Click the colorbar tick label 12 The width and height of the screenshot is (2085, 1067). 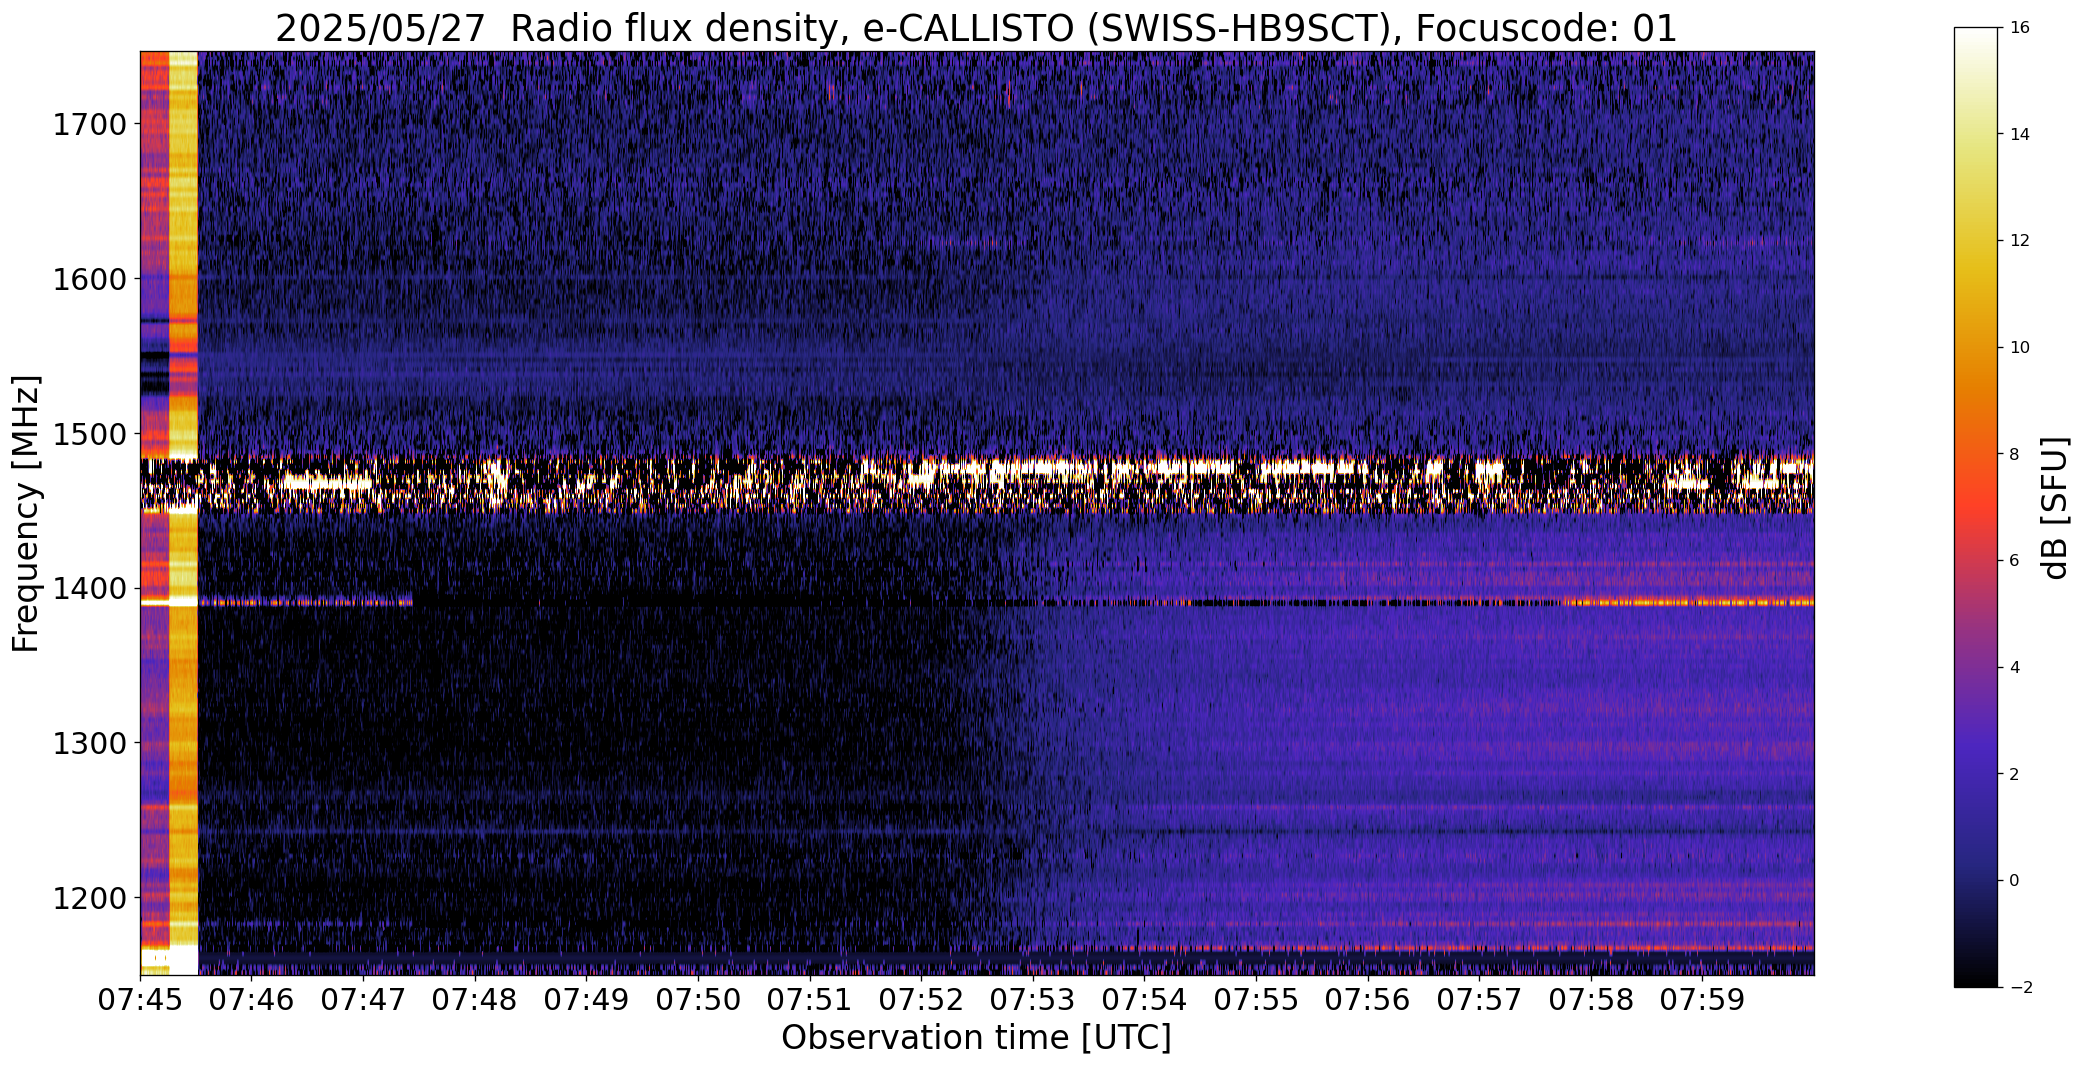[2019, 241]
